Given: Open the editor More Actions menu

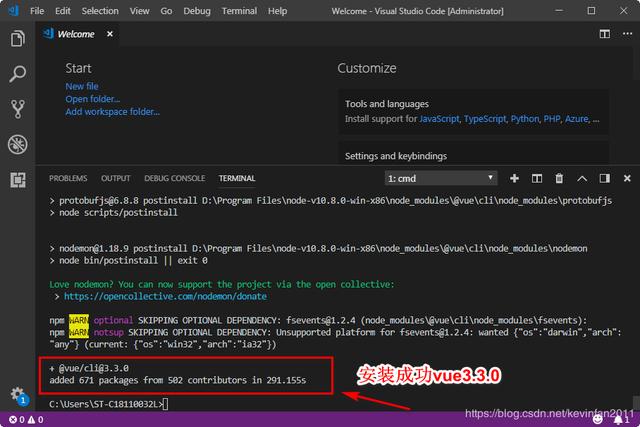Looking at the screenshot, I should click(627, 34).
